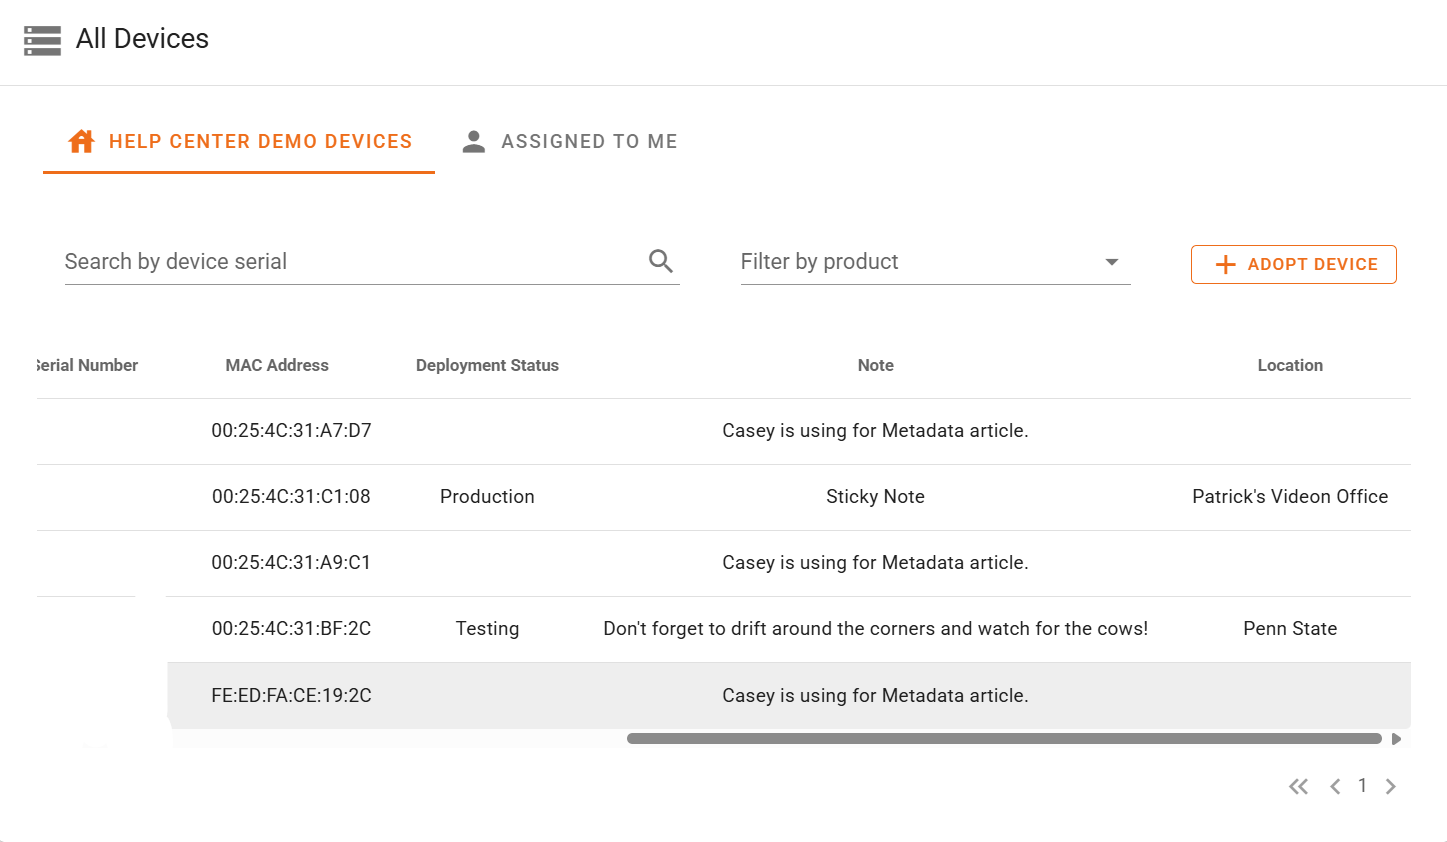Click the Sticky Note cell

point(875,496)
